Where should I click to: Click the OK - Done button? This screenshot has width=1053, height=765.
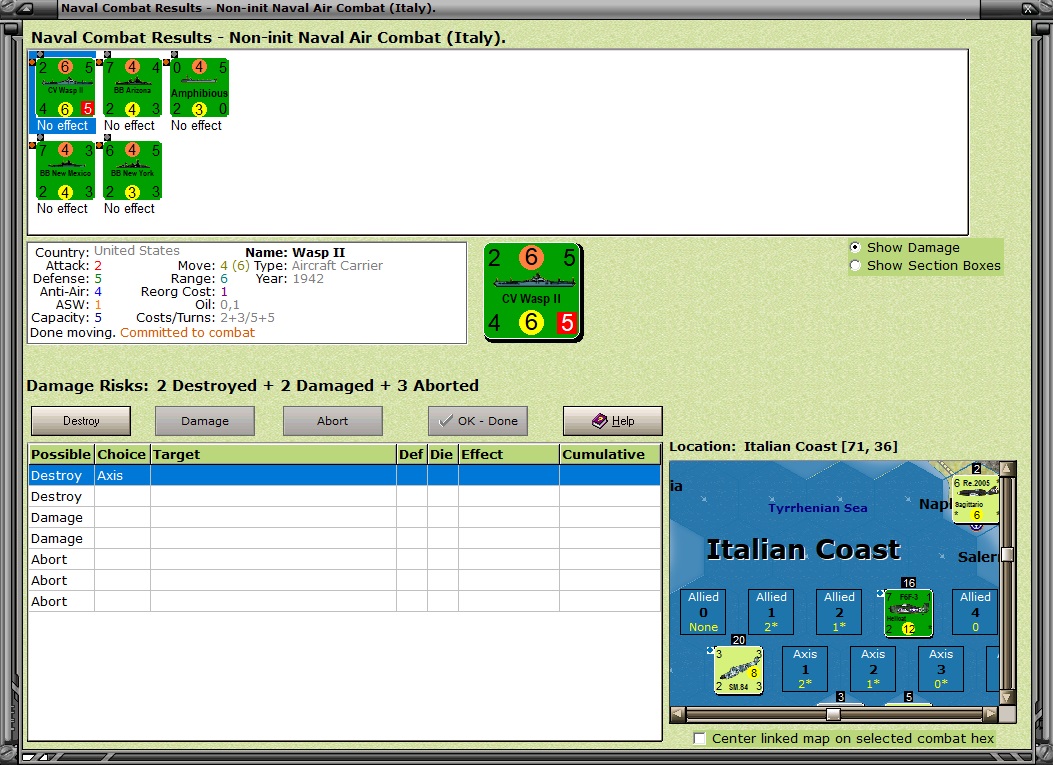click(477, 421)
